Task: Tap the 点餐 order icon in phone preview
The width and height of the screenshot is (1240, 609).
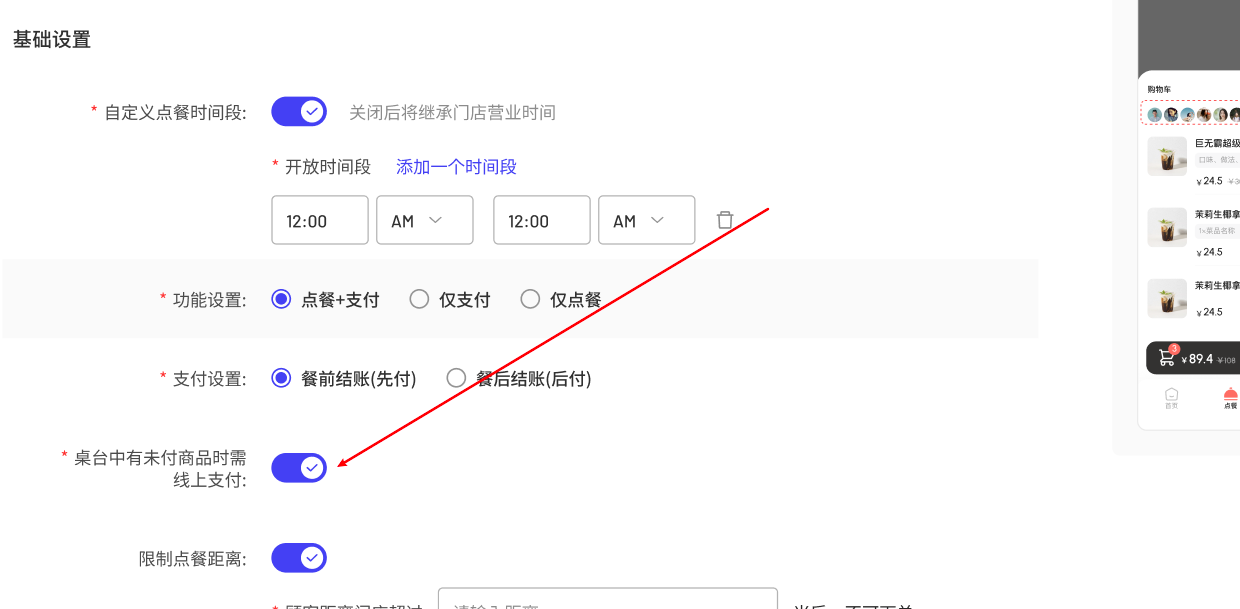Action: click(x=1230, y=398)
